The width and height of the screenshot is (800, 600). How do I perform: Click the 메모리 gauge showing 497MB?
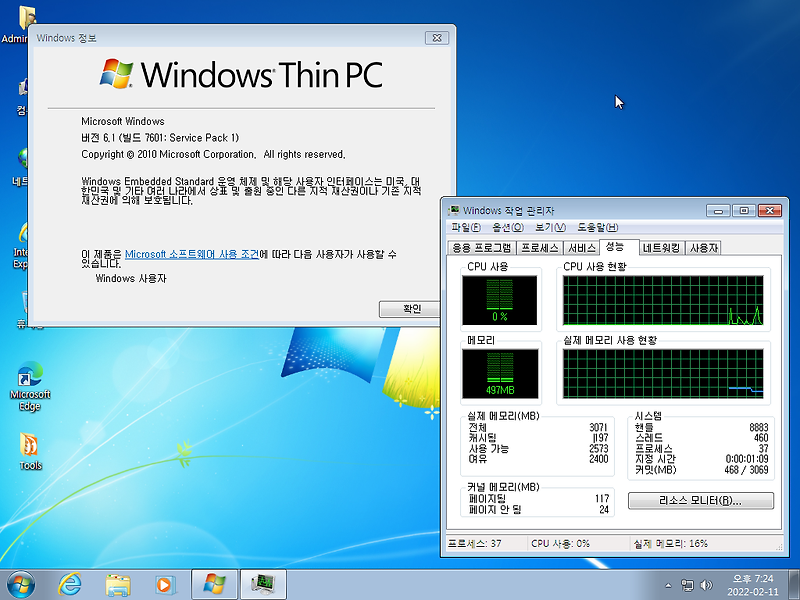coord(499,373)
